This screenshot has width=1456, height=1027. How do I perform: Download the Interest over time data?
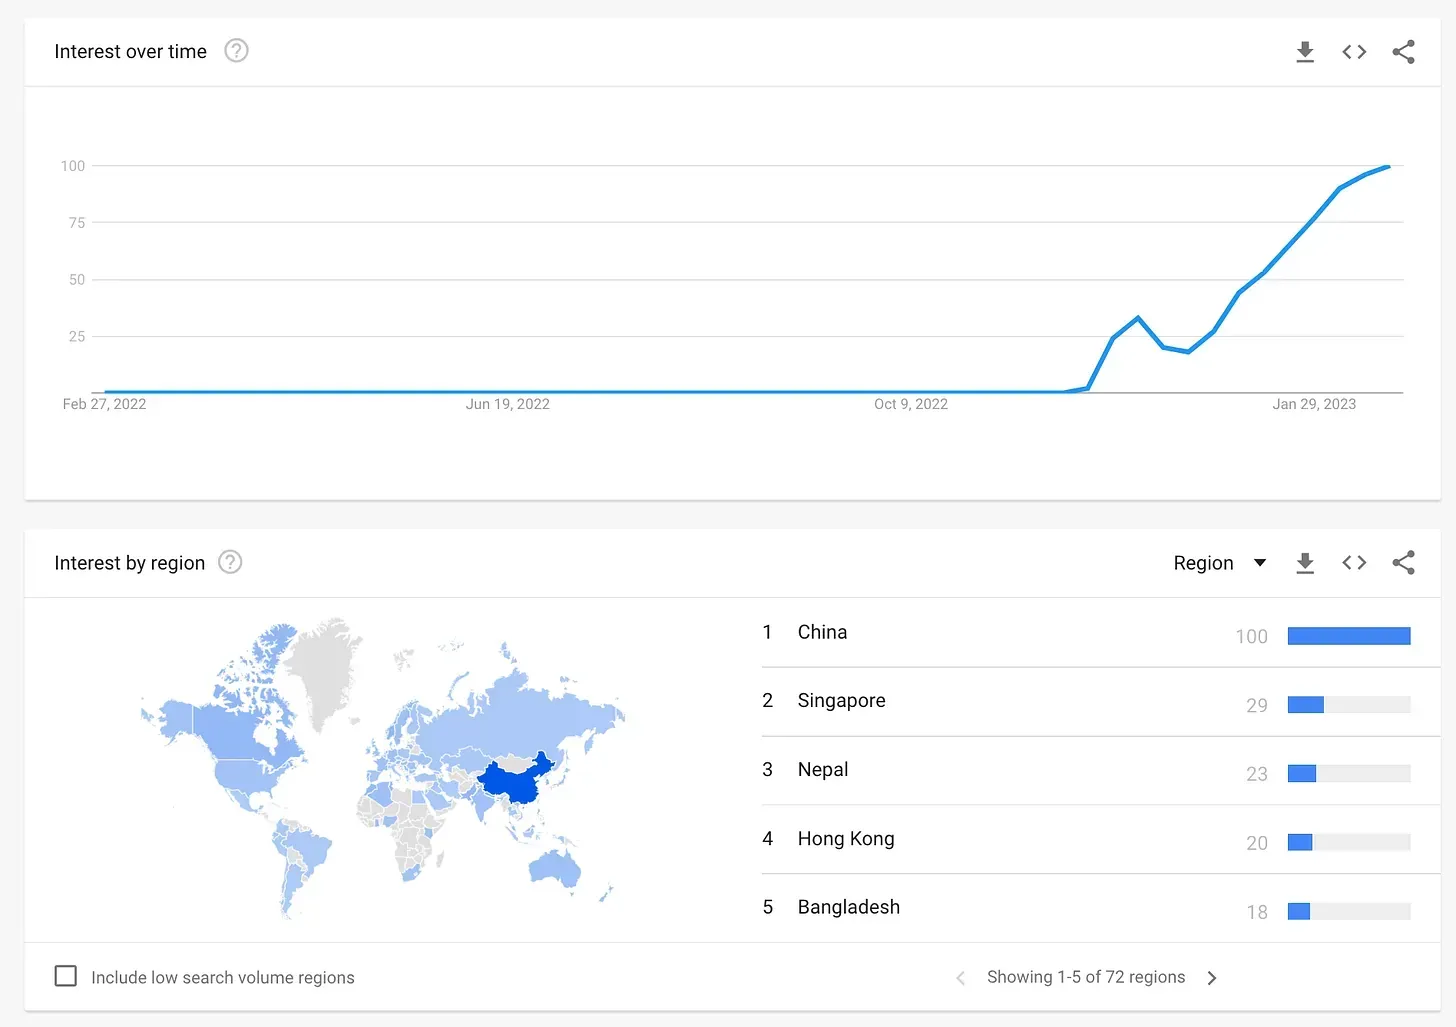pos(1305,52)
